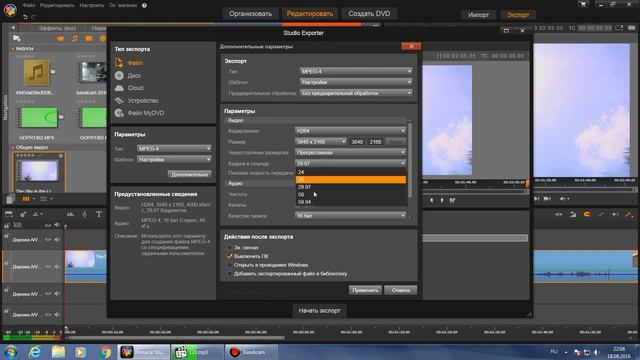Viewport: 640px width, 360px height.
Task: Open the Шаблон Настройки dropdown in Экспорт section
Action: (356, 82)
